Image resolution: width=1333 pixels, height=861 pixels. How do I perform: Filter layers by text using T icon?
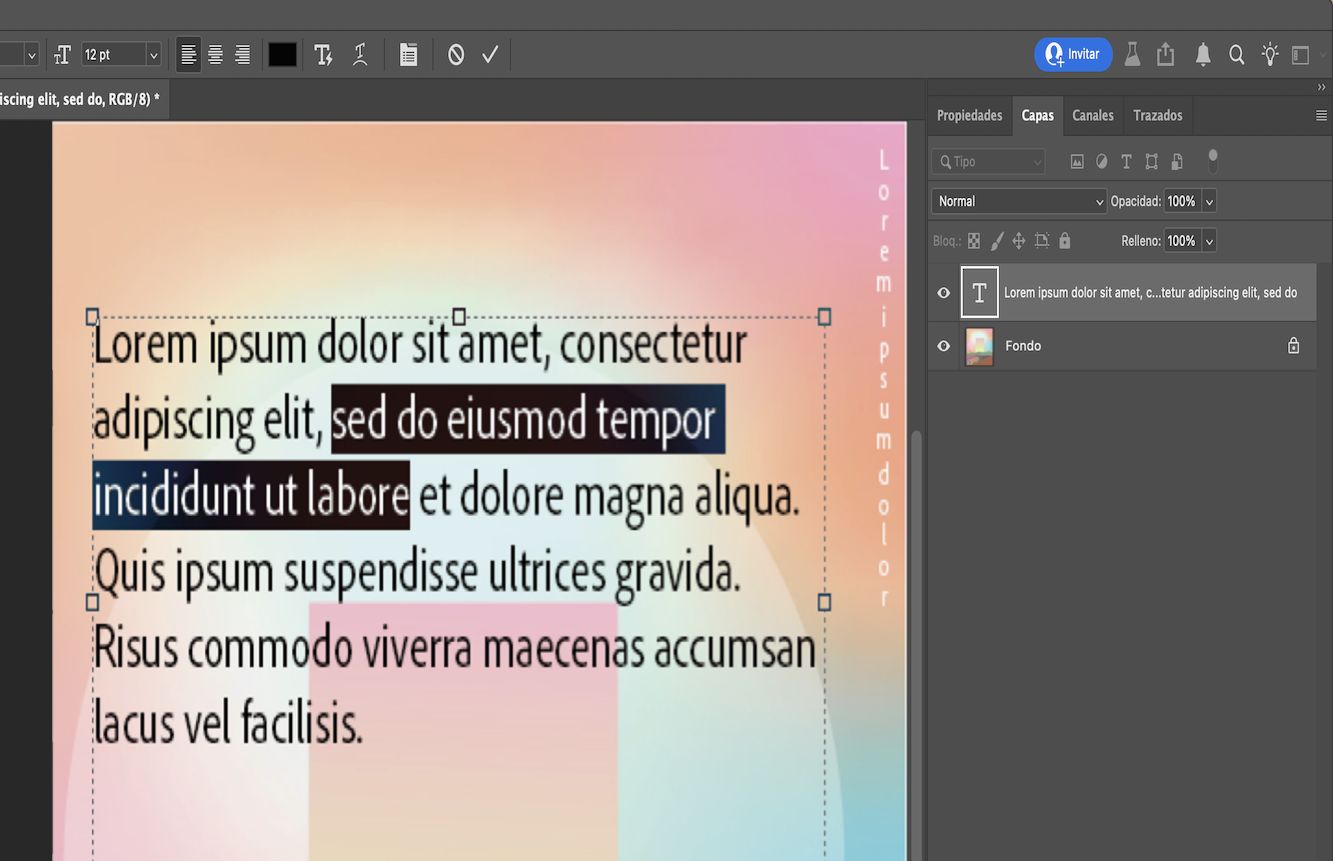coord(1125,161)
